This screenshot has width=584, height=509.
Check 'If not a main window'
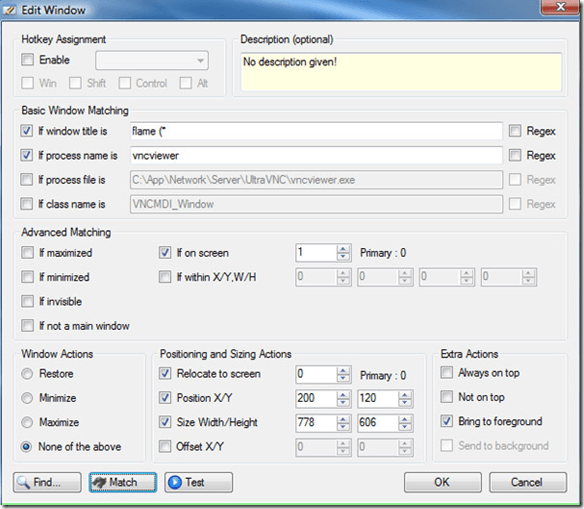coord(28,325)
